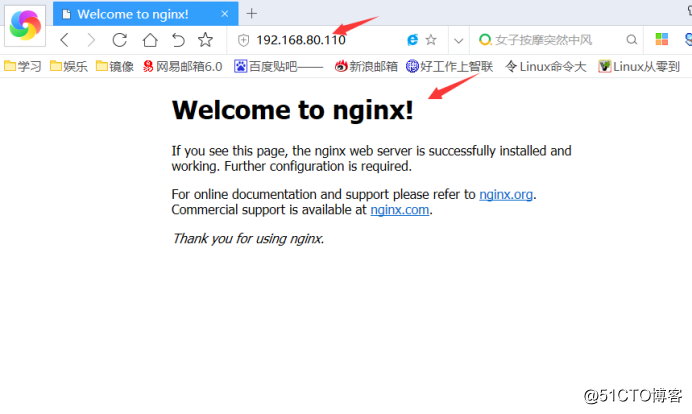Go back with the back arrow
Screen dimensions: 692x414
[x=64, y=40]
